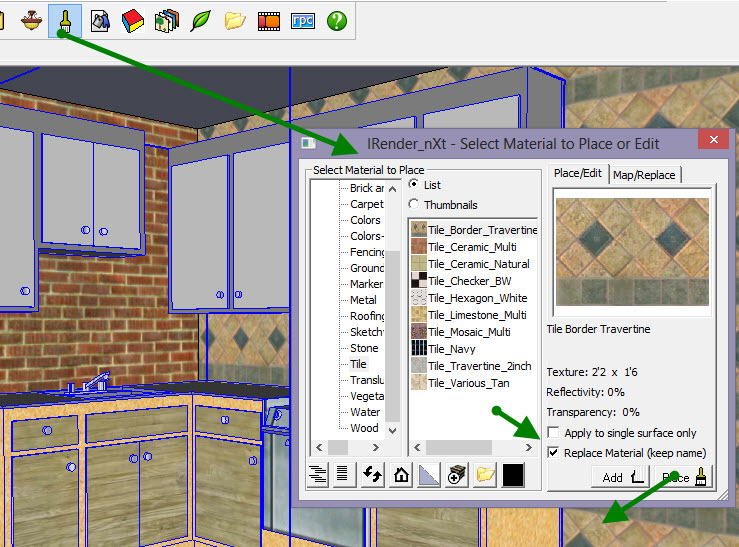The width and height of the screenshot is (739, 547).
Task: Click the film strip animation icon
Action: [x=268, y=19]
